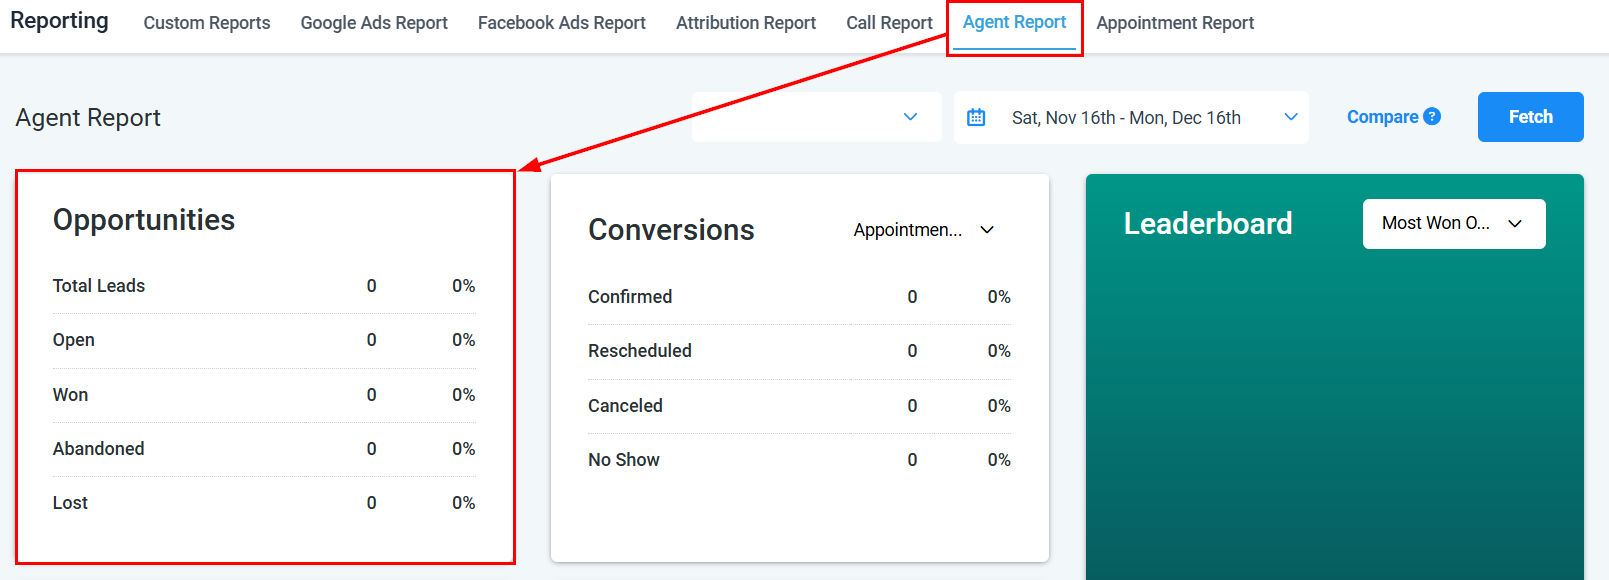Open Facebook Ads Report tab
Viewport: 1609px width, 580px height.
(562, 23)
